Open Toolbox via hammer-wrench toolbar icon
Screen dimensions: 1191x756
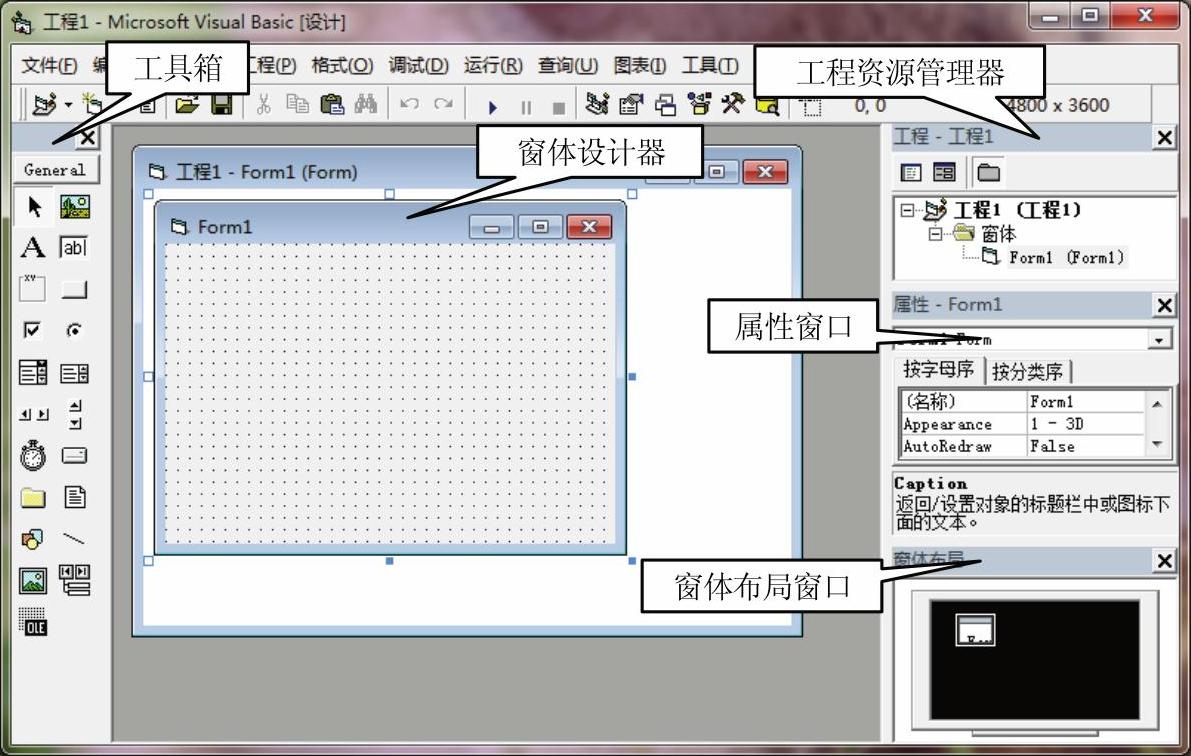click(x=733, y=104)
